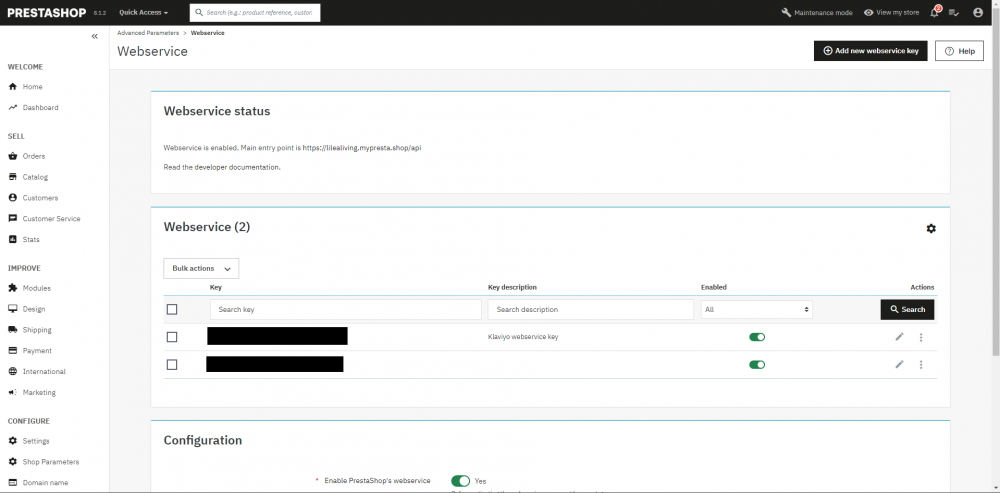This screenshot has height=493, width=1000.
Task: Check the Klaviyo webservice key row checkbox
Action: pos(172,337)
